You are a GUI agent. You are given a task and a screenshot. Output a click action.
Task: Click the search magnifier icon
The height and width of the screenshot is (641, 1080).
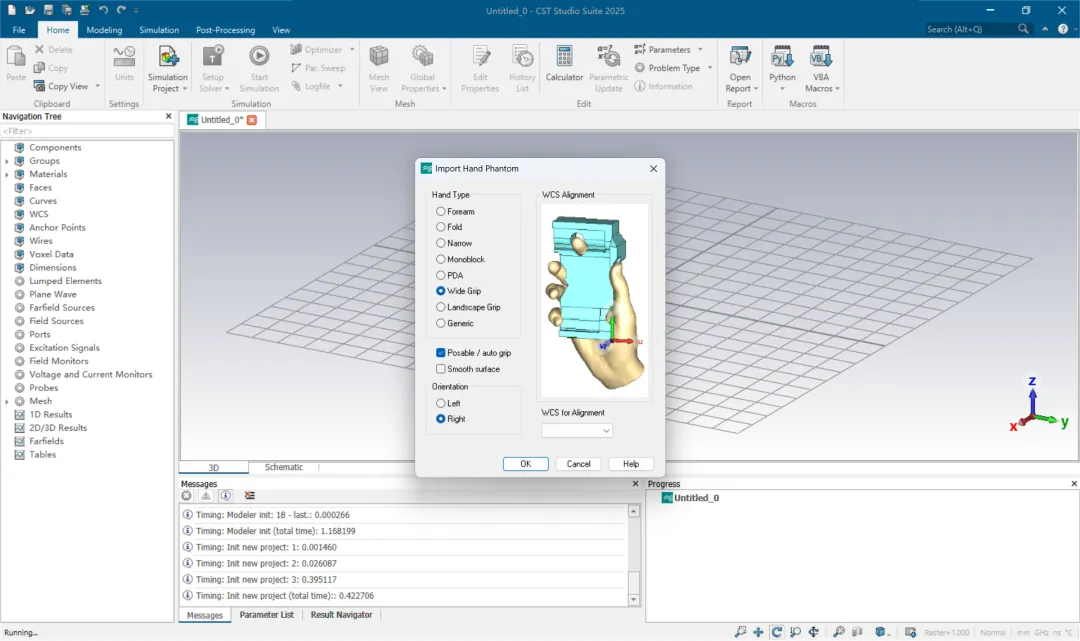pos(1023,29)
